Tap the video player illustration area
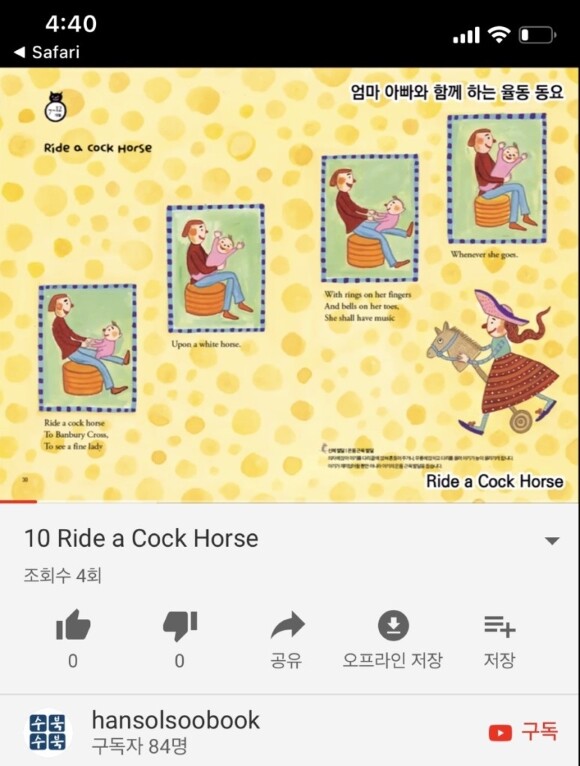Viewport: 580px width, 766px height. 290,284
